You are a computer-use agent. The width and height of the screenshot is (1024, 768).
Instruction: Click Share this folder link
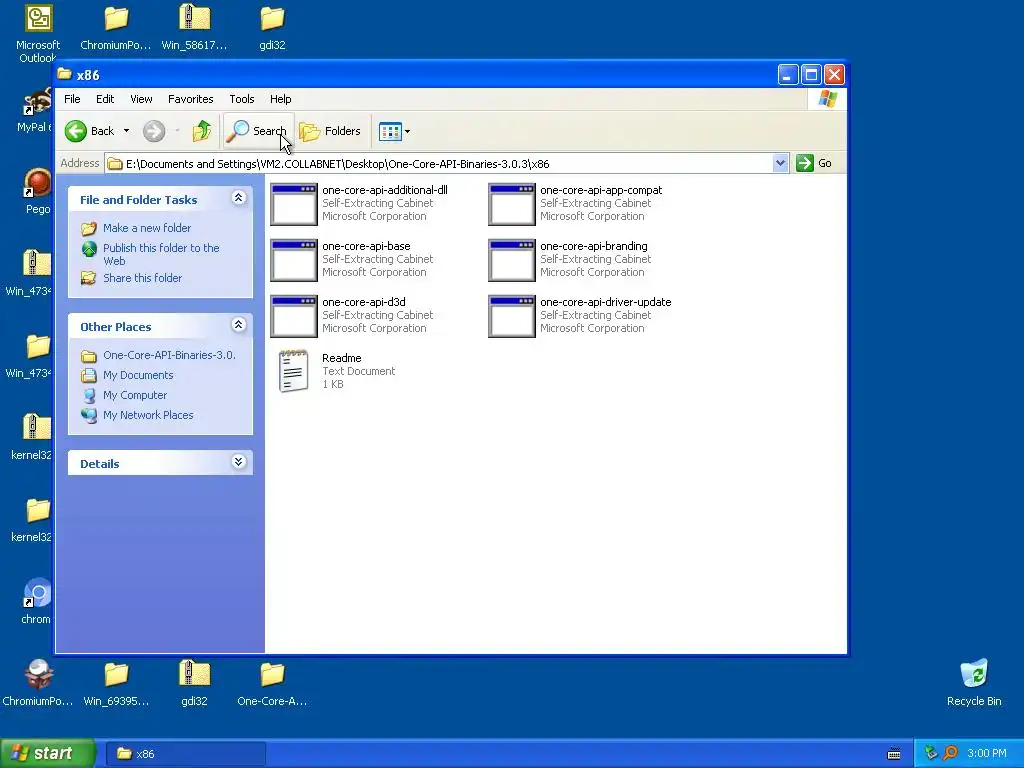point(142,278)
